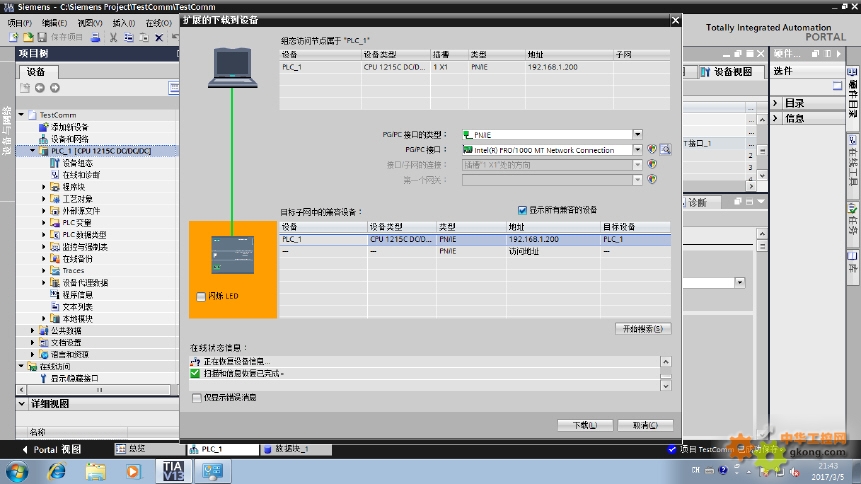Open the Insert (I) menu

tap(124, 23)
